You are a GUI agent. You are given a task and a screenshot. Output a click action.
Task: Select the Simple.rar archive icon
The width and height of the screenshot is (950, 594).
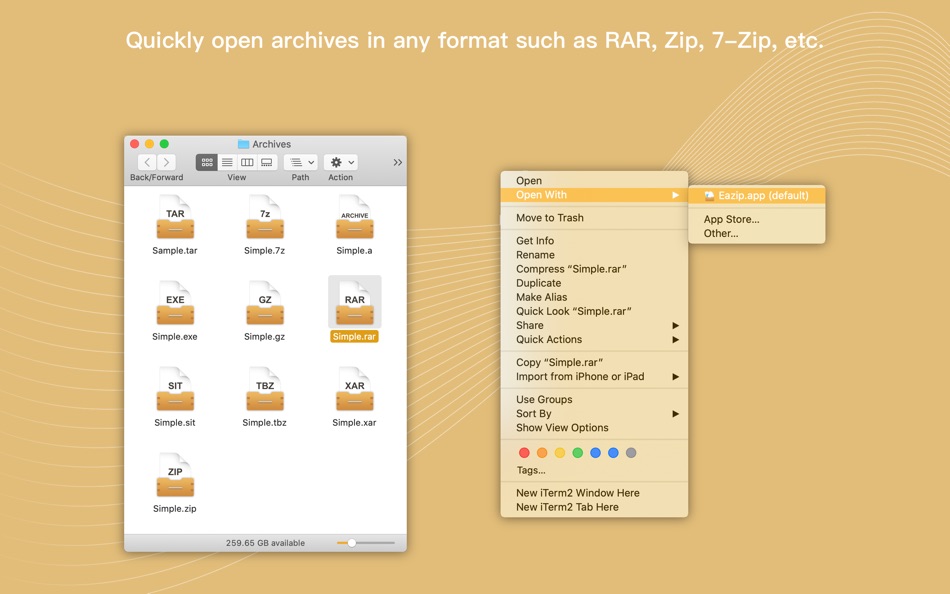pyautogui.click(x=354, y=303)
